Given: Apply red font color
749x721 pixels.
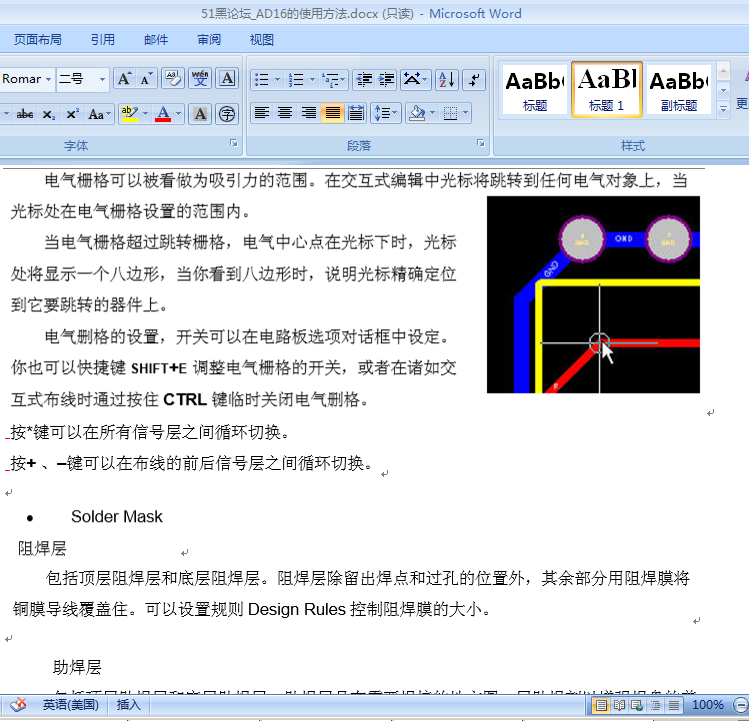Looking at the screenshot, I should click(x=163, y=114).
